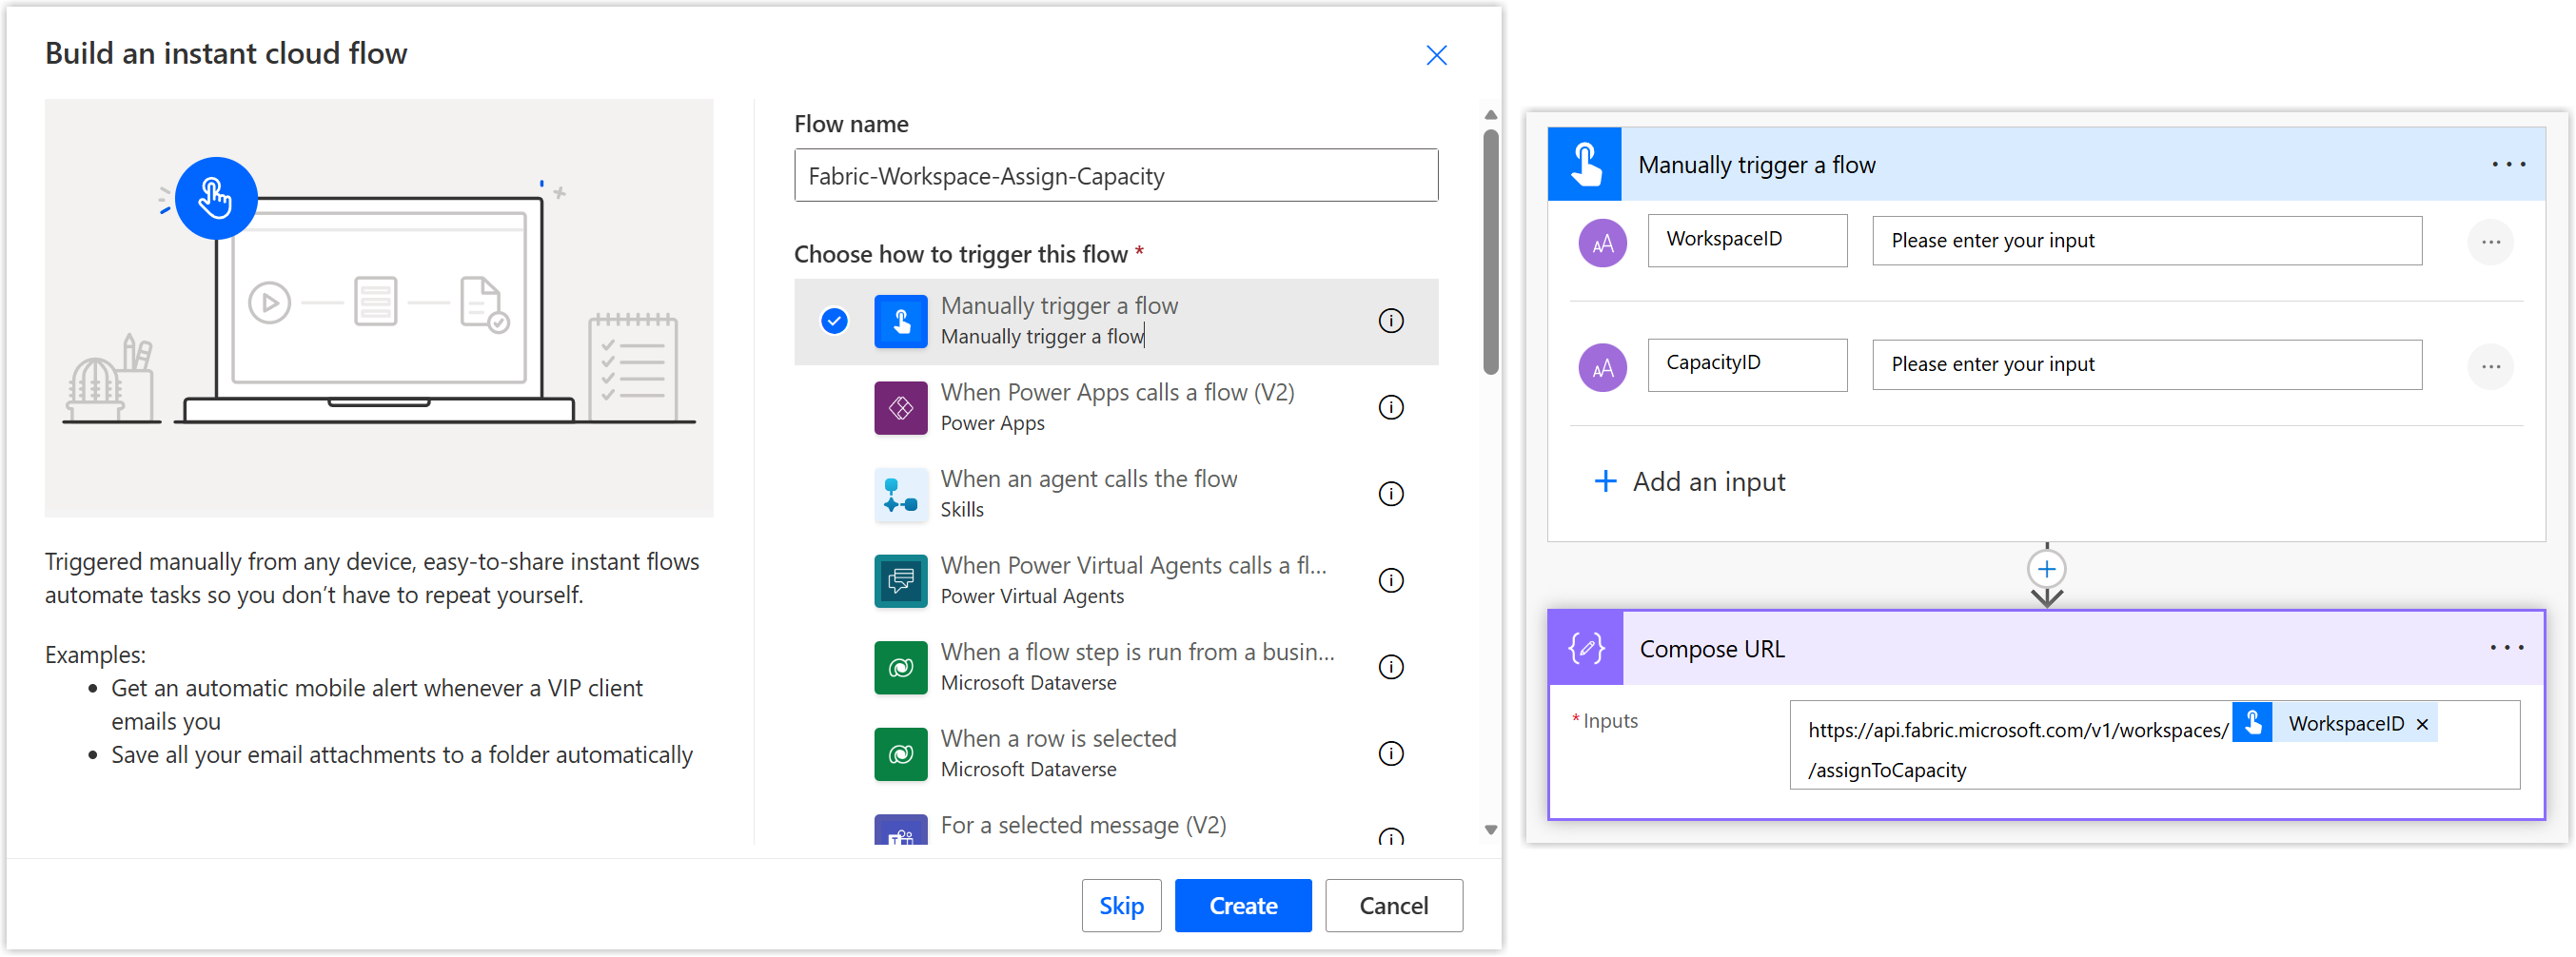
Task: Click the Cancel button
Action: pos(1393,906)
